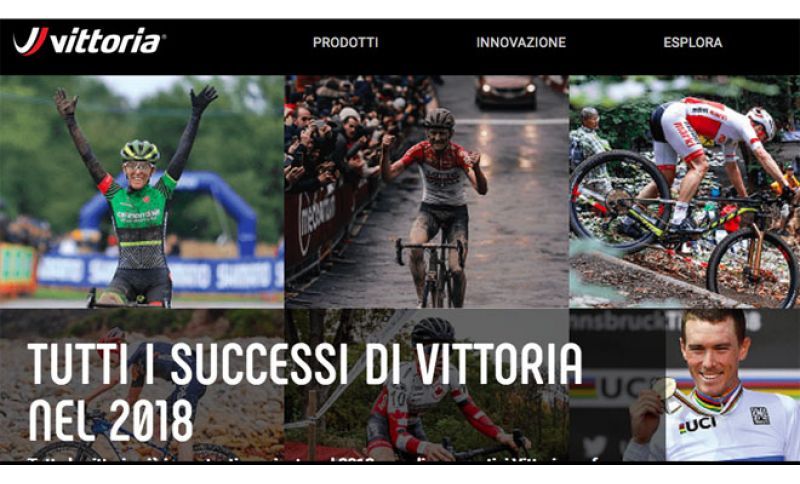Viewport: 800px width, 484px height.
Task: Click the gold medal held by the champion
Action: (x=664, y=389)
